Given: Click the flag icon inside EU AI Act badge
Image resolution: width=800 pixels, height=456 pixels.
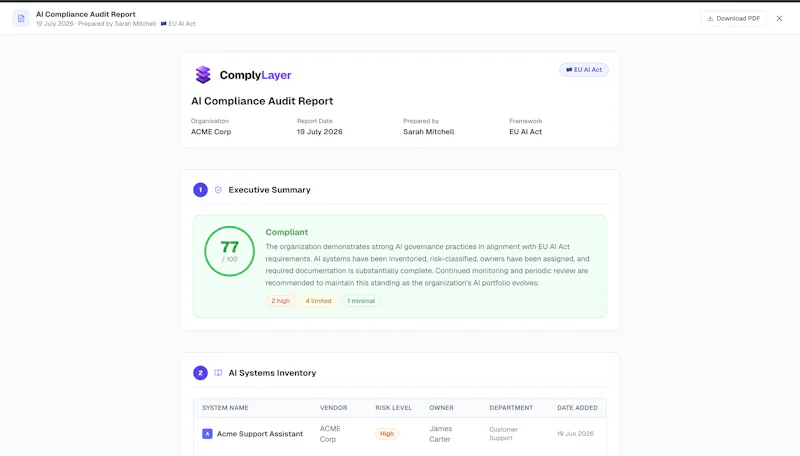Looking at the screenshot, I should (569, 70).
